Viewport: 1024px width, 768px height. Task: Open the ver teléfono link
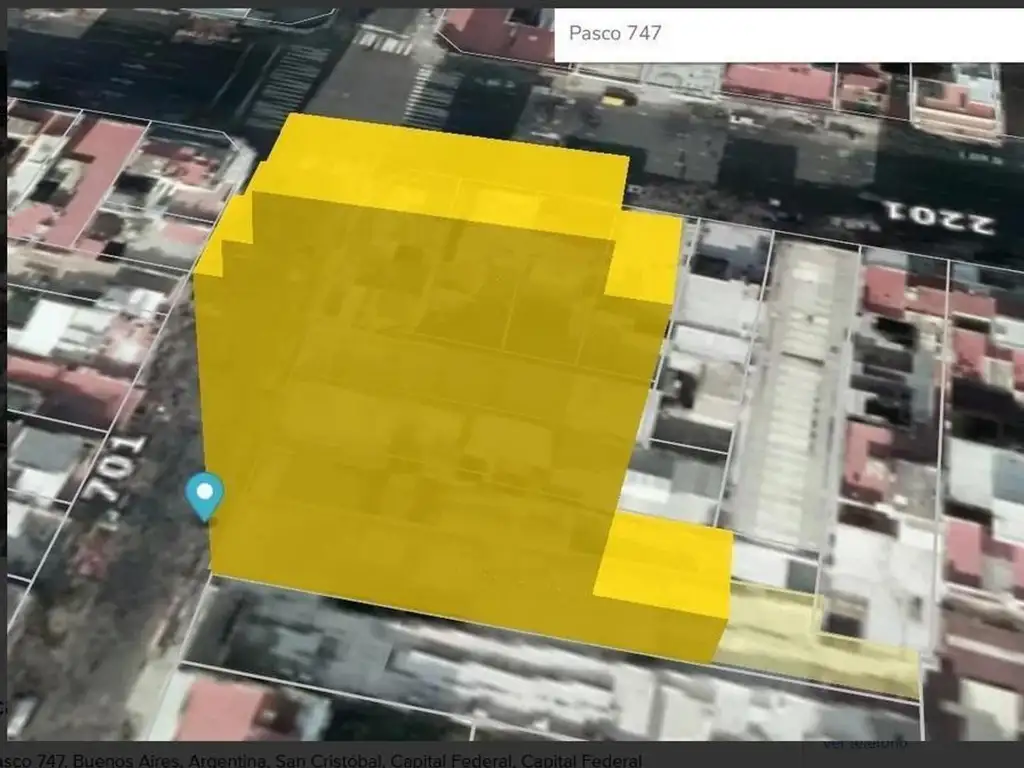[865, 743]
